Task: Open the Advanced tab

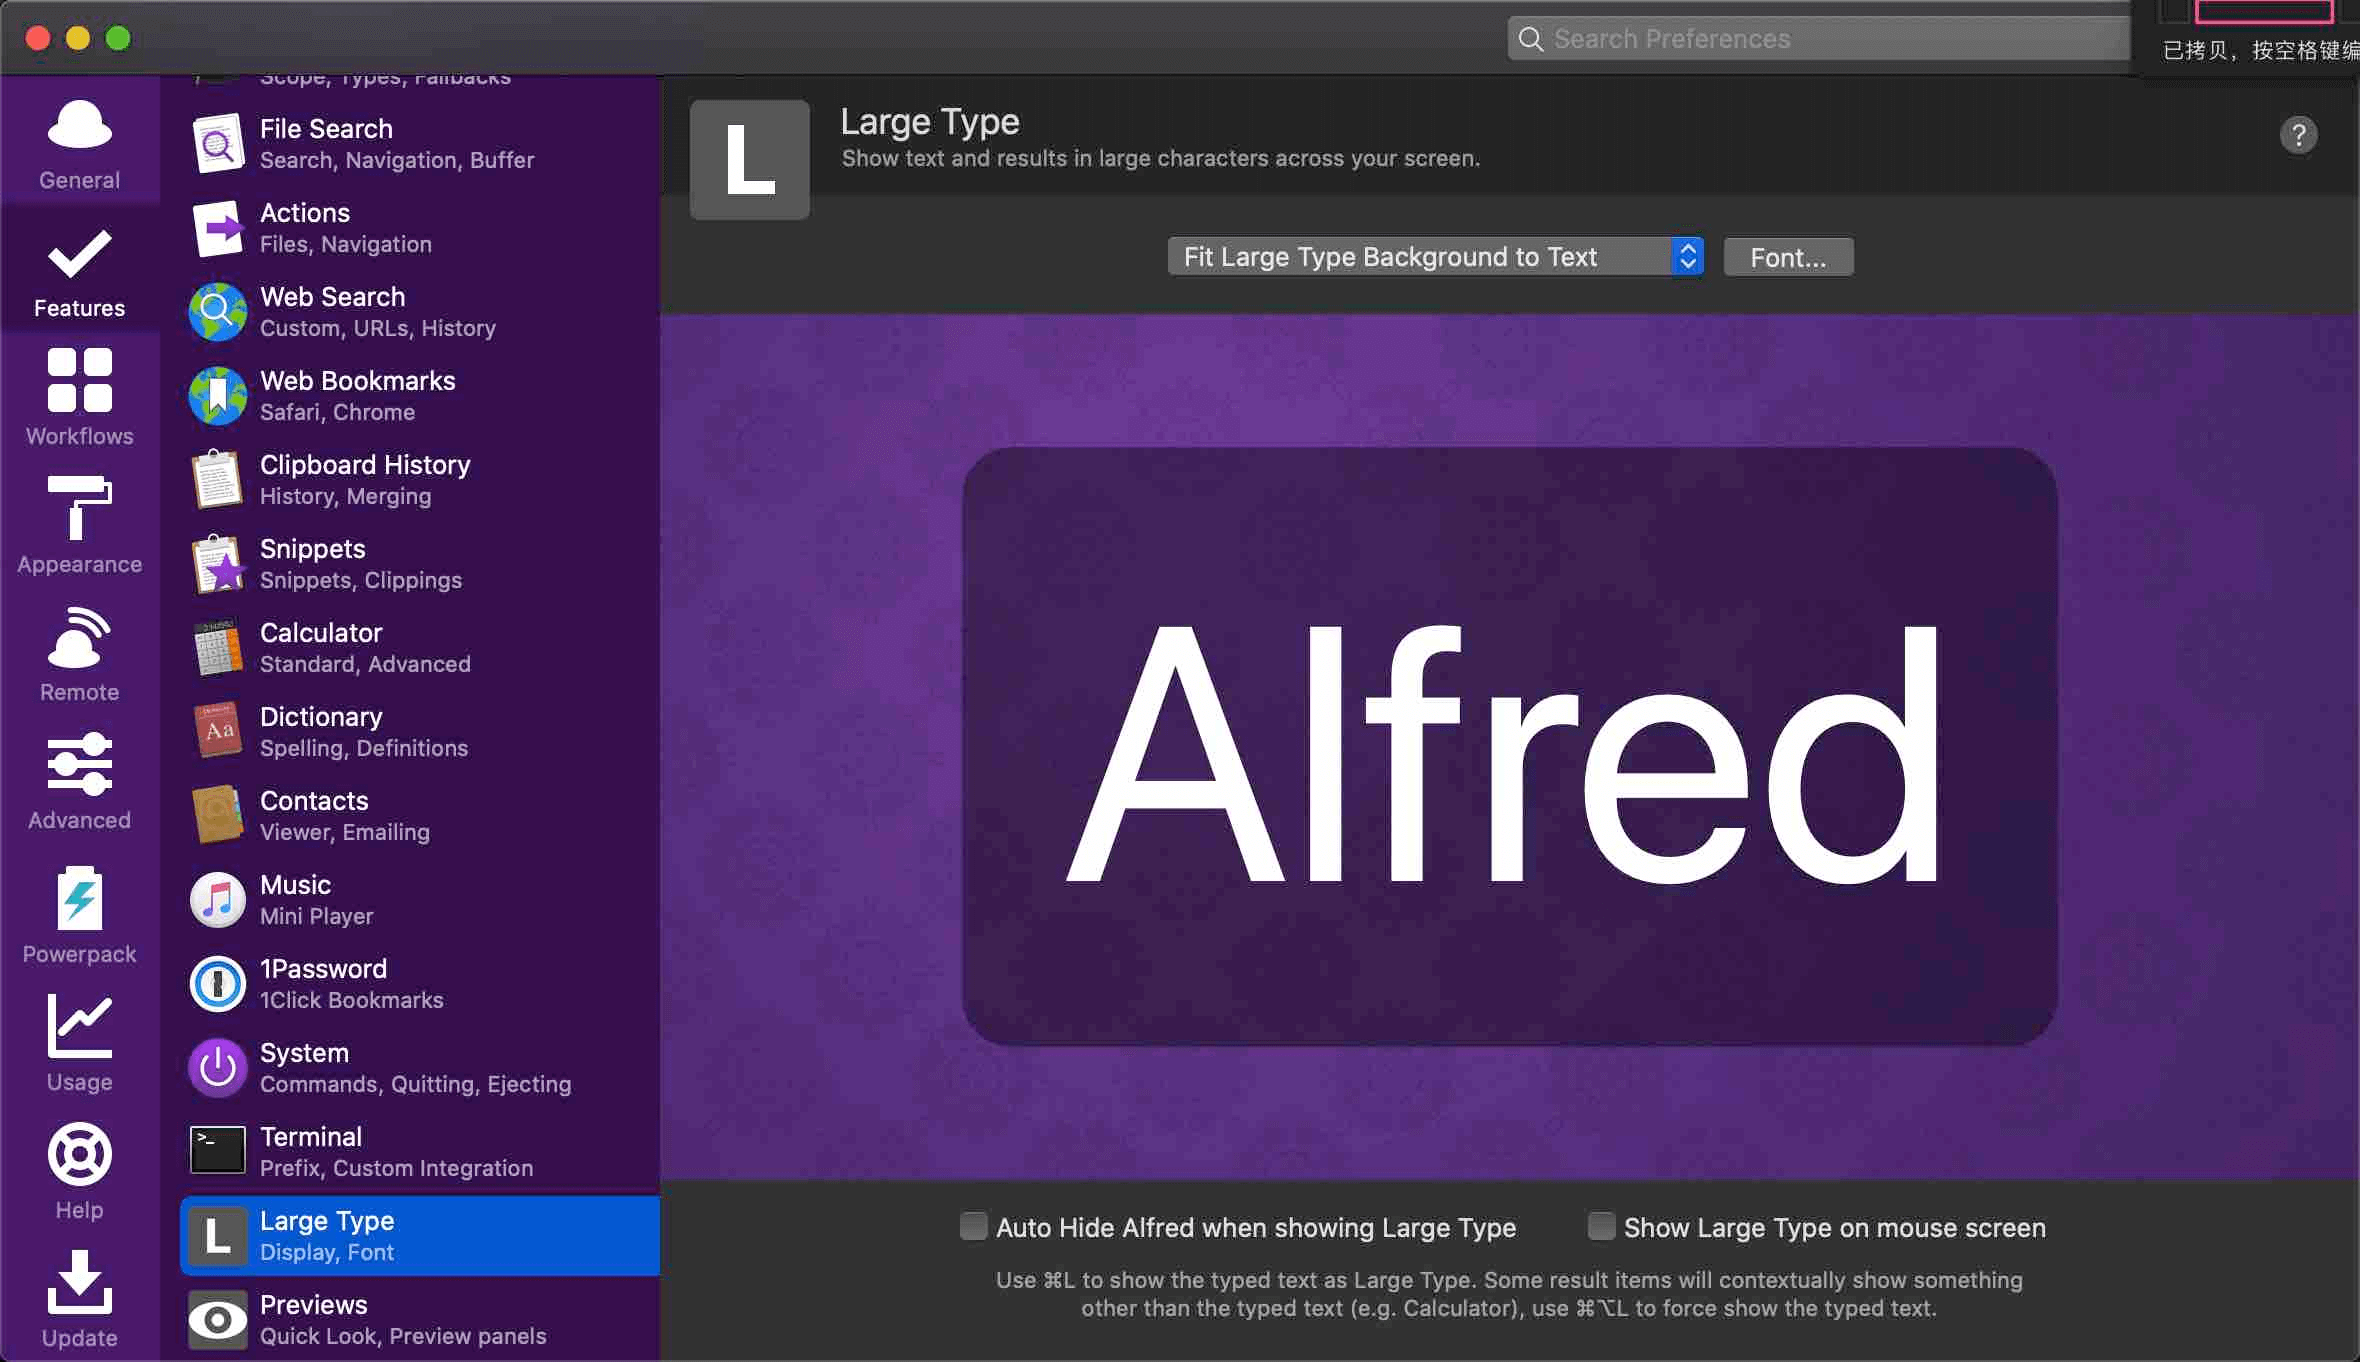Action: [x=80, y=781]
